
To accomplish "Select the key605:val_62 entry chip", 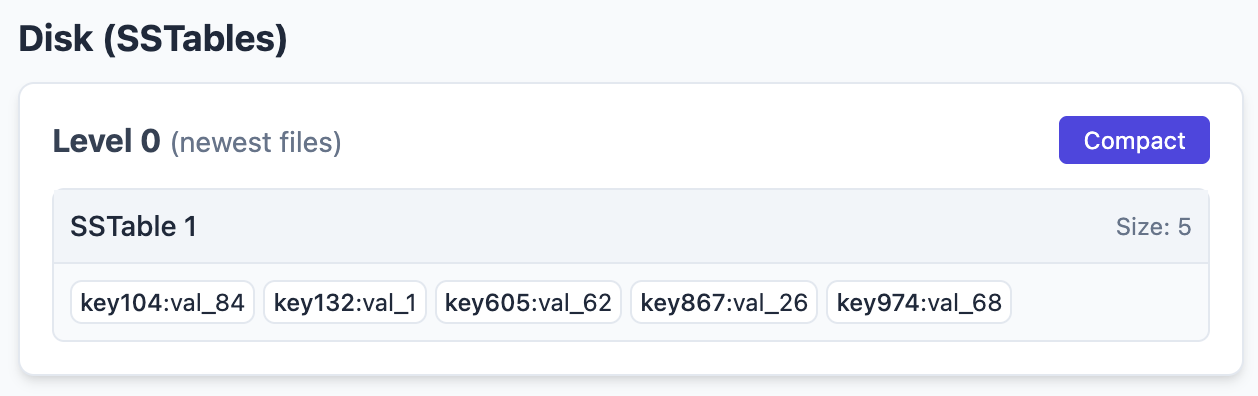I will click(528, 302).
